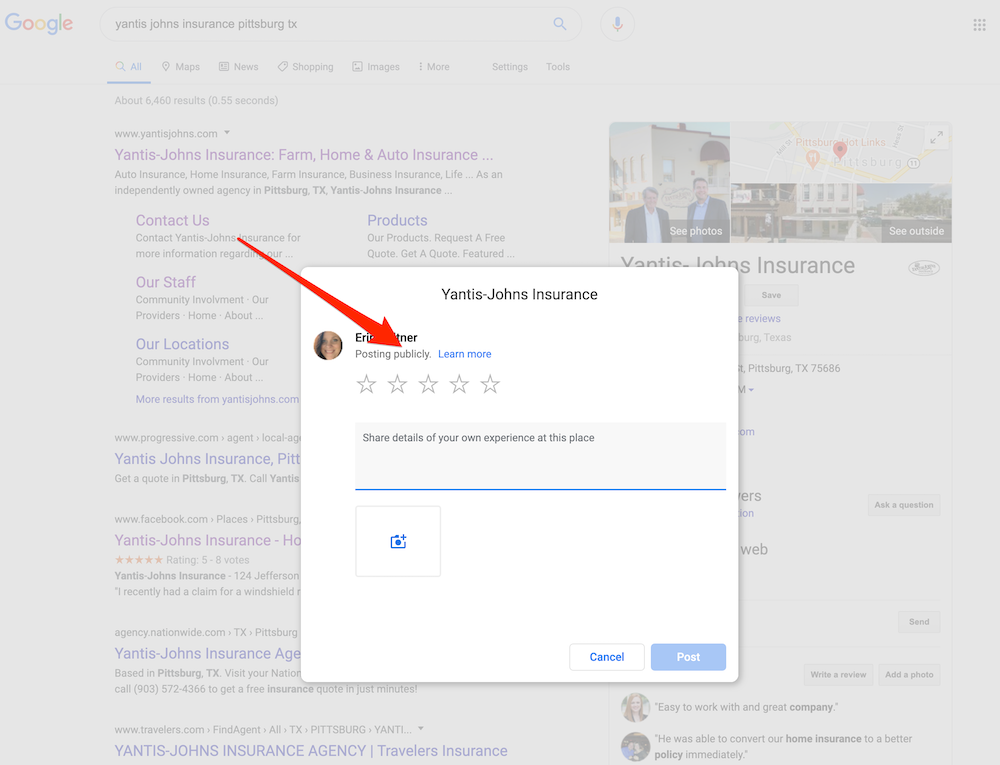Click the Google logo
The width and height of the screenshot is (1000, 765).
click(39, 24)
